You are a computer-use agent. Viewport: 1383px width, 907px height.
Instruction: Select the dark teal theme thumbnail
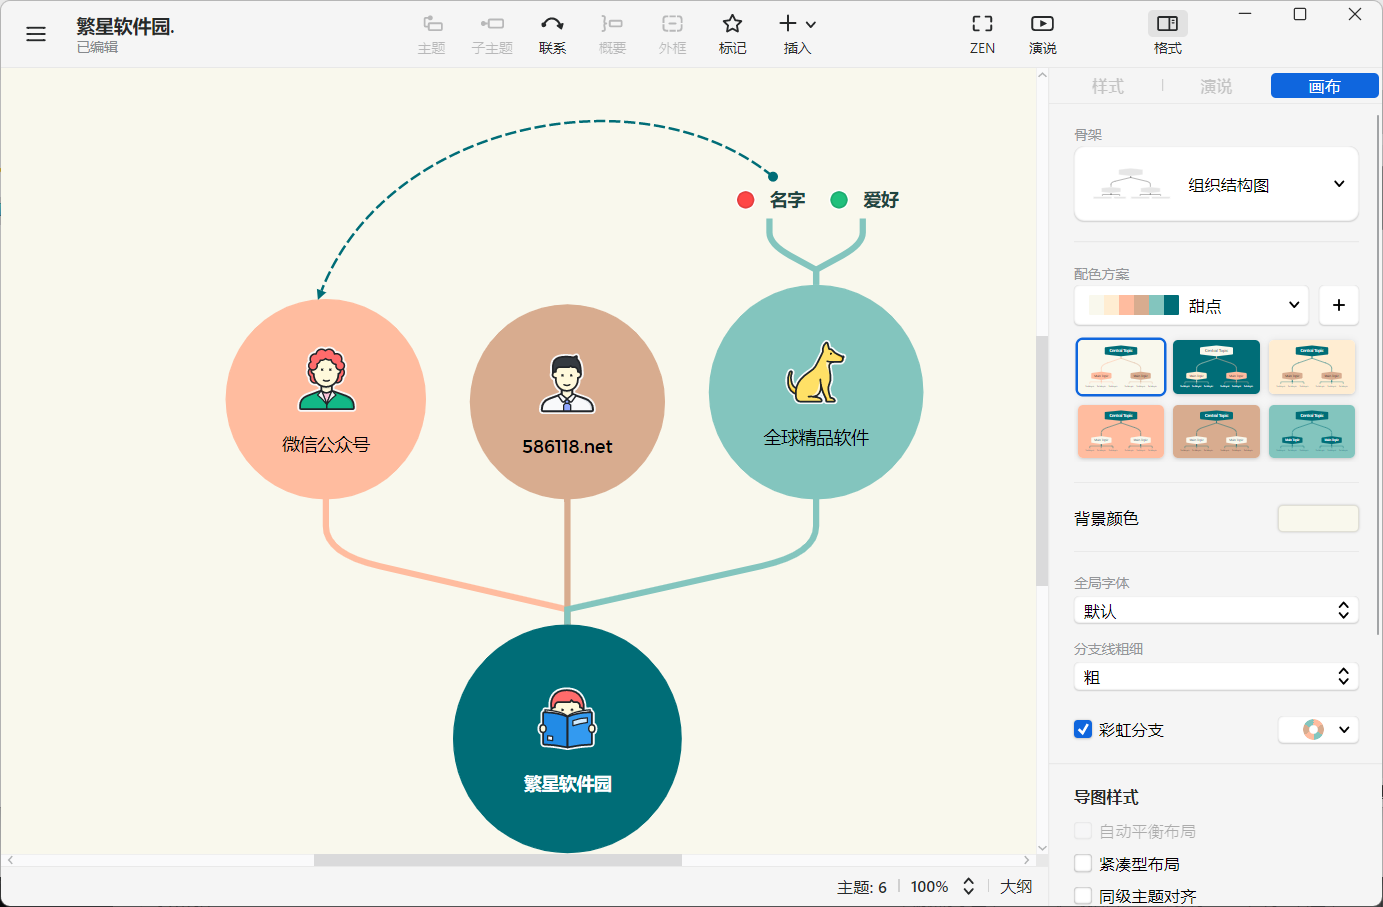coord(1216,367)
